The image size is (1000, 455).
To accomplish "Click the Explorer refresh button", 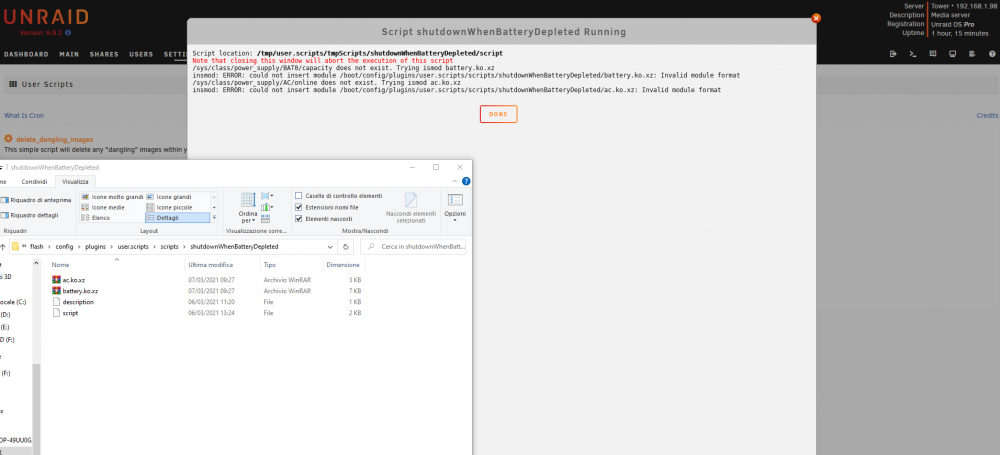I will (x=346, y=246).
